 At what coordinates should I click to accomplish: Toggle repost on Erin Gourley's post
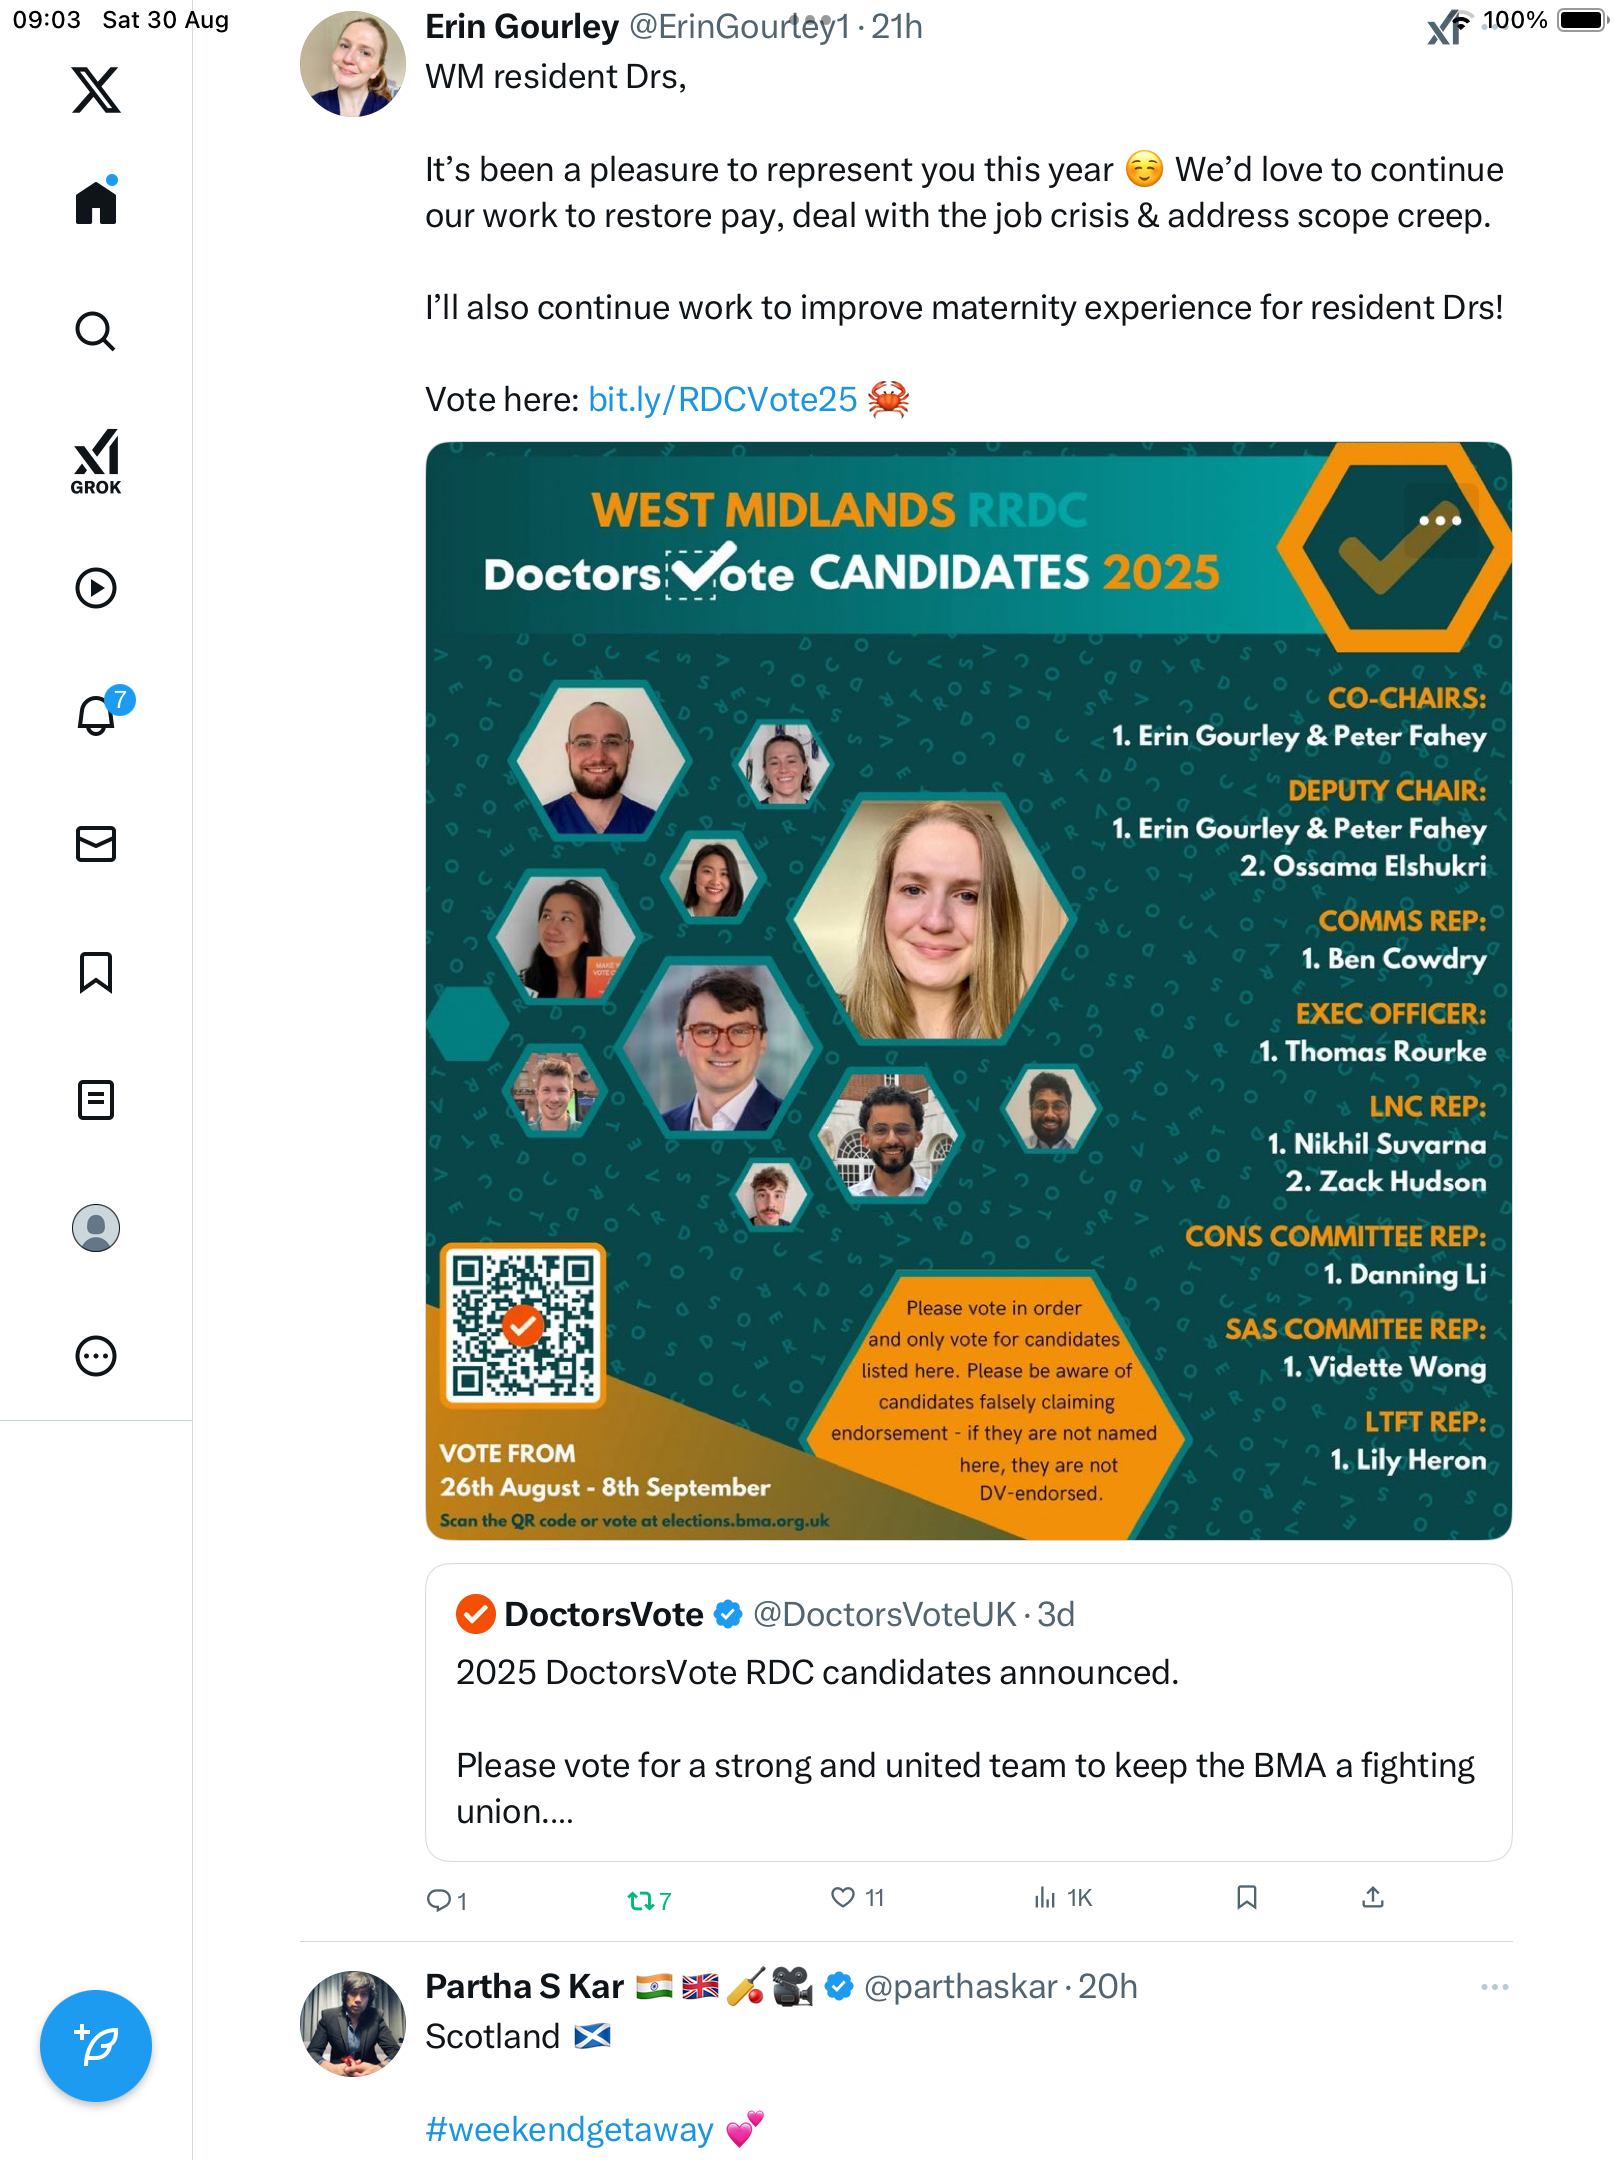tap(640, 1899)
